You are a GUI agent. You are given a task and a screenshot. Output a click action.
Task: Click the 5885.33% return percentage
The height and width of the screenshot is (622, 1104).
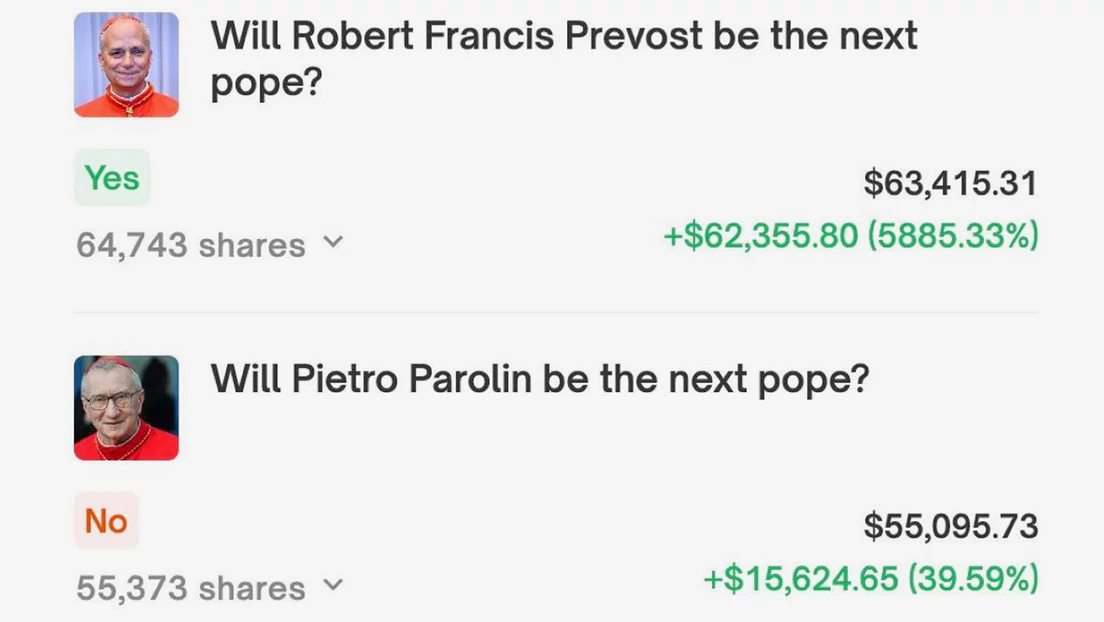[953, 236]
